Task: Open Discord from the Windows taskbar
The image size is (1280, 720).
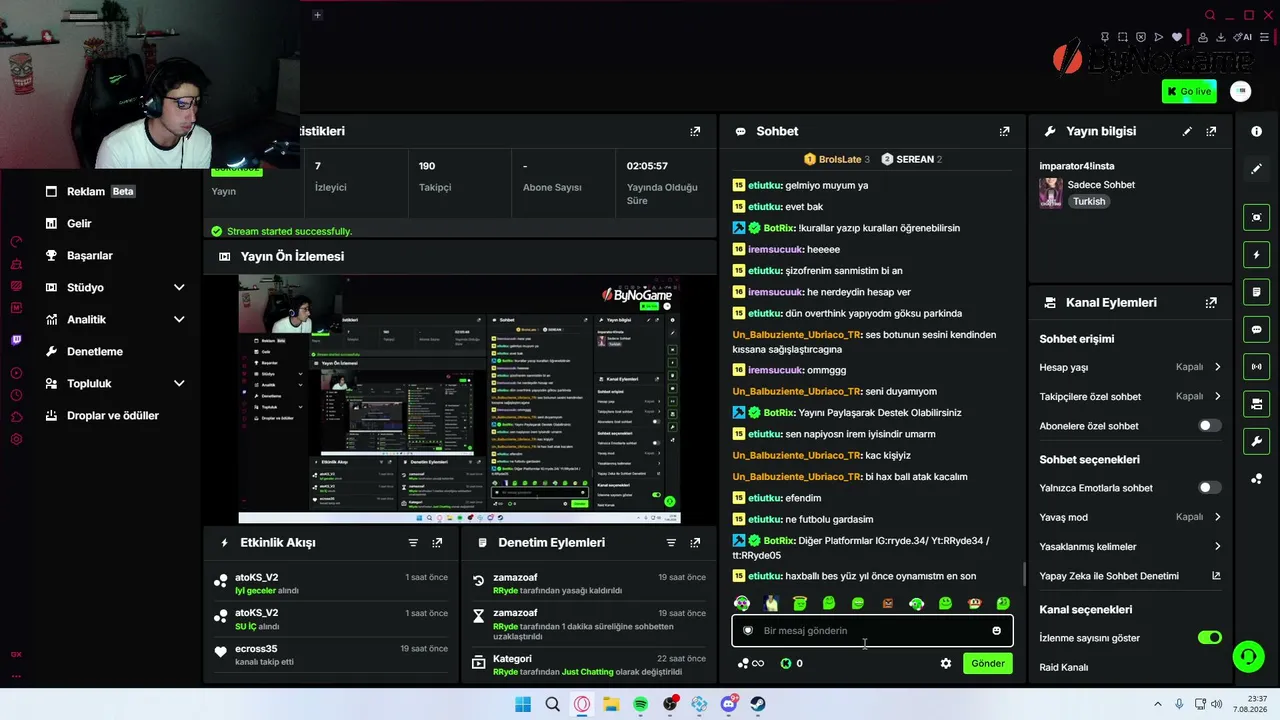Action: pos(729,704)
